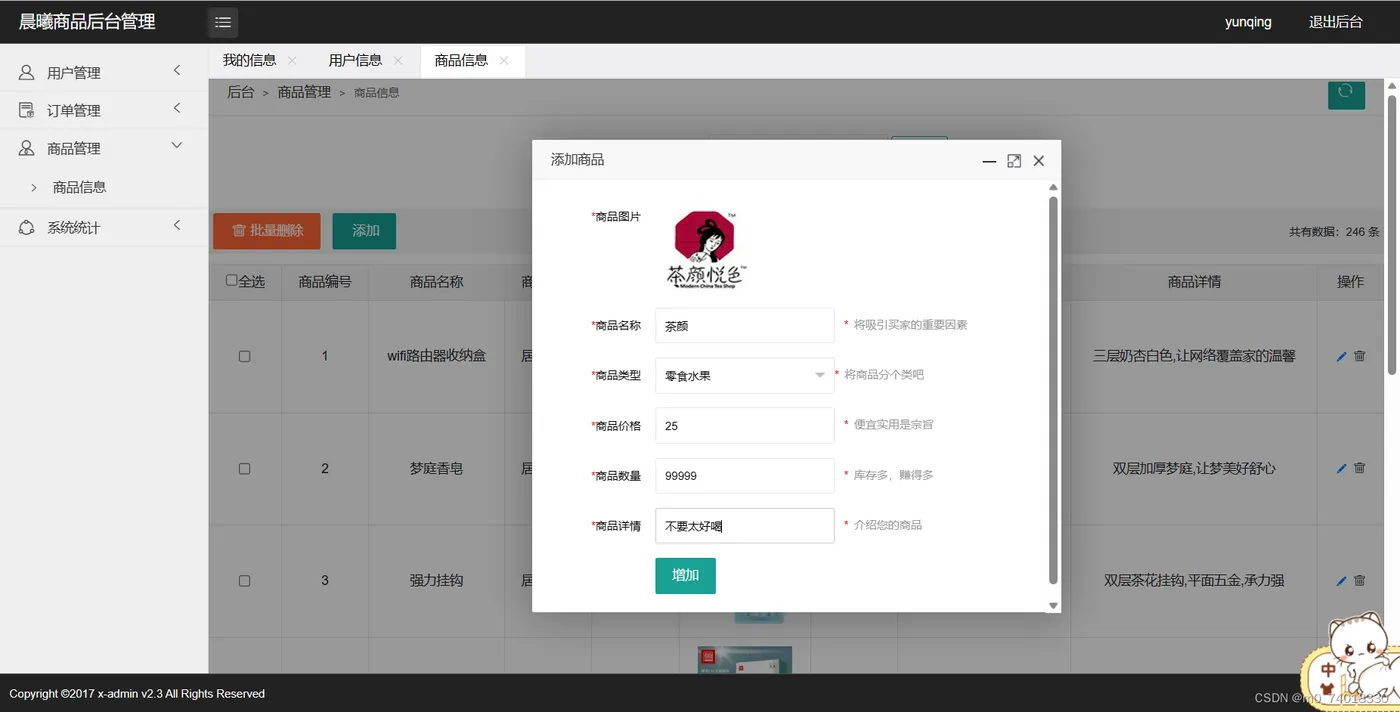Click 后台 in the breadcrumb
The image size is (1400, 712).
pos(240,92)
